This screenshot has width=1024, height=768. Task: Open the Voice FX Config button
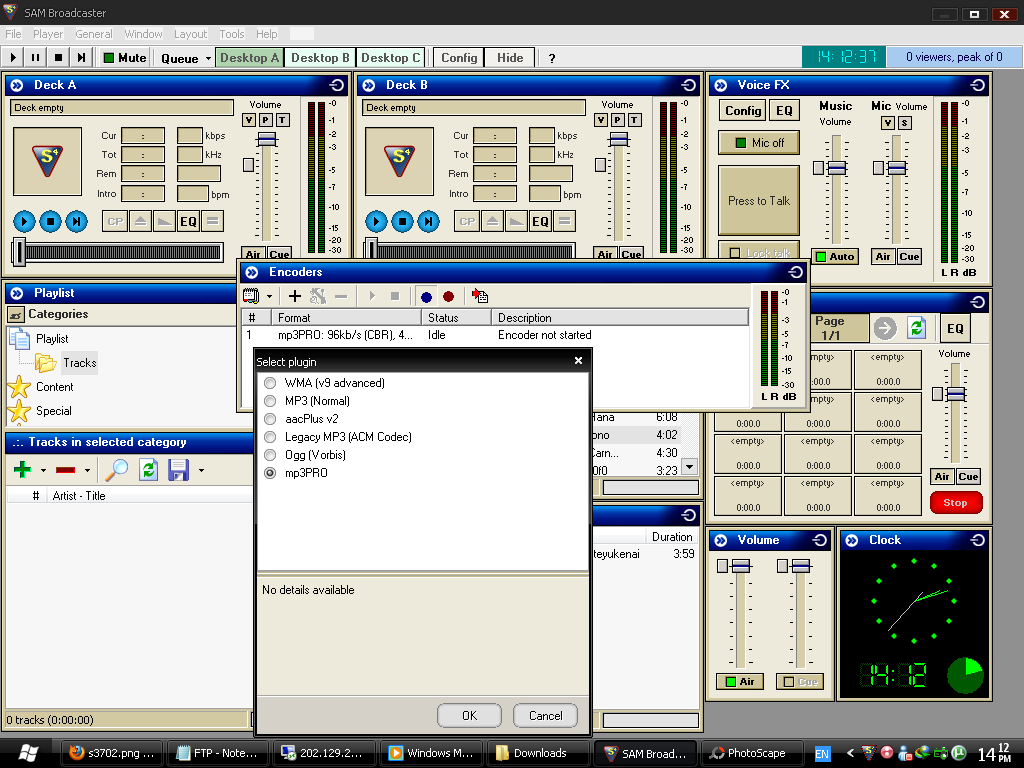coord(743,111)
